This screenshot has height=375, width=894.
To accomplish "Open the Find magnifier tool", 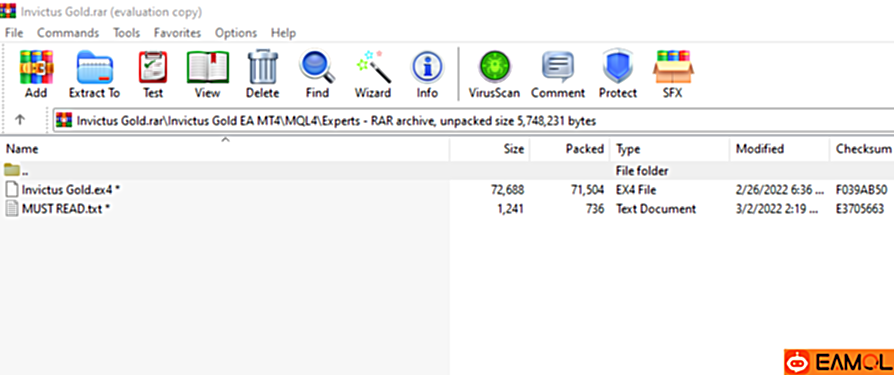I will click(x=317, y=67).
